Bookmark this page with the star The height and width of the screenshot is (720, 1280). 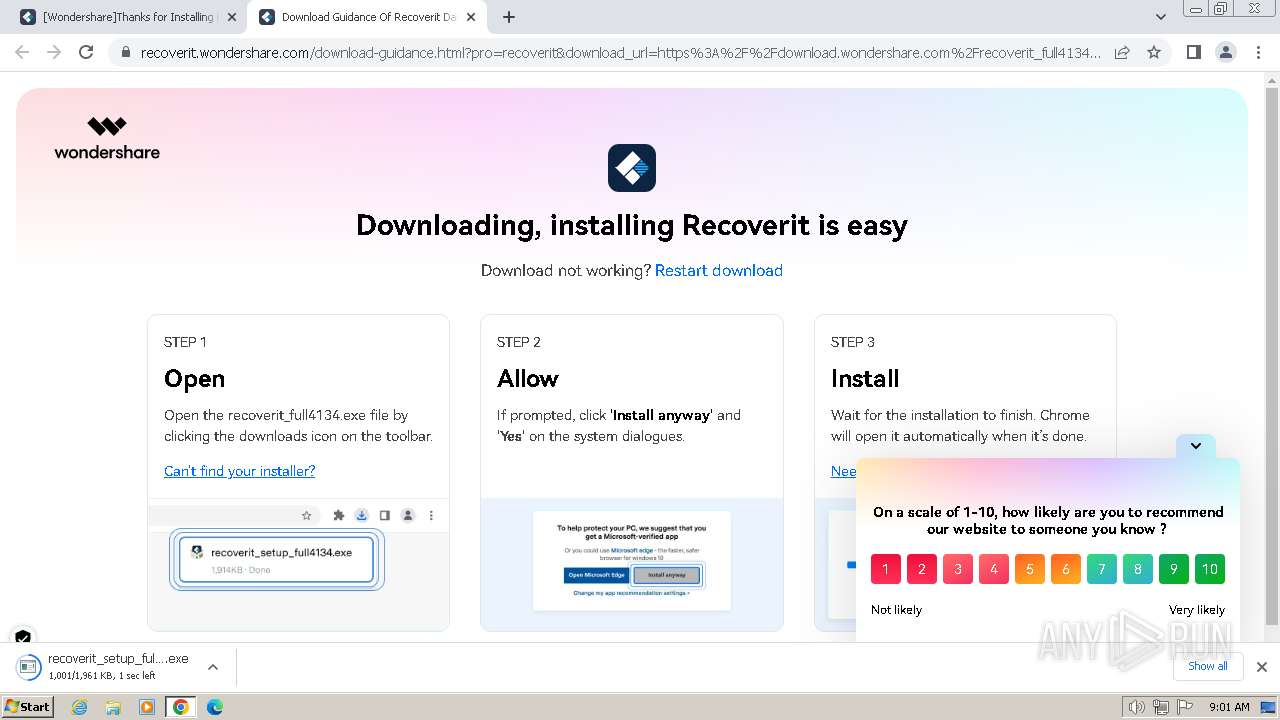[1154, 53]
